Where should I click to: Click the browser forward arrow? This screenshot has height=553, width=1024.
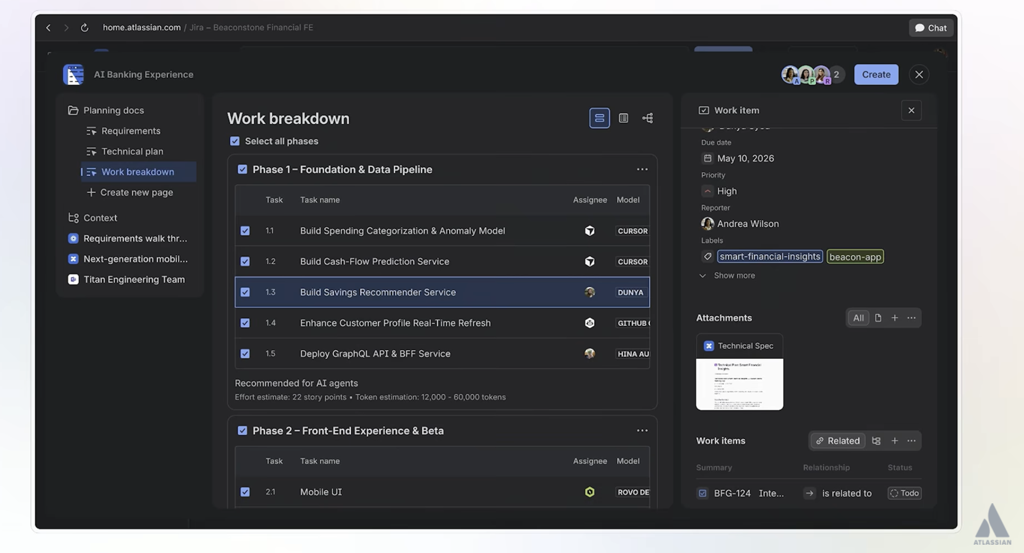[x=66, y=27]
